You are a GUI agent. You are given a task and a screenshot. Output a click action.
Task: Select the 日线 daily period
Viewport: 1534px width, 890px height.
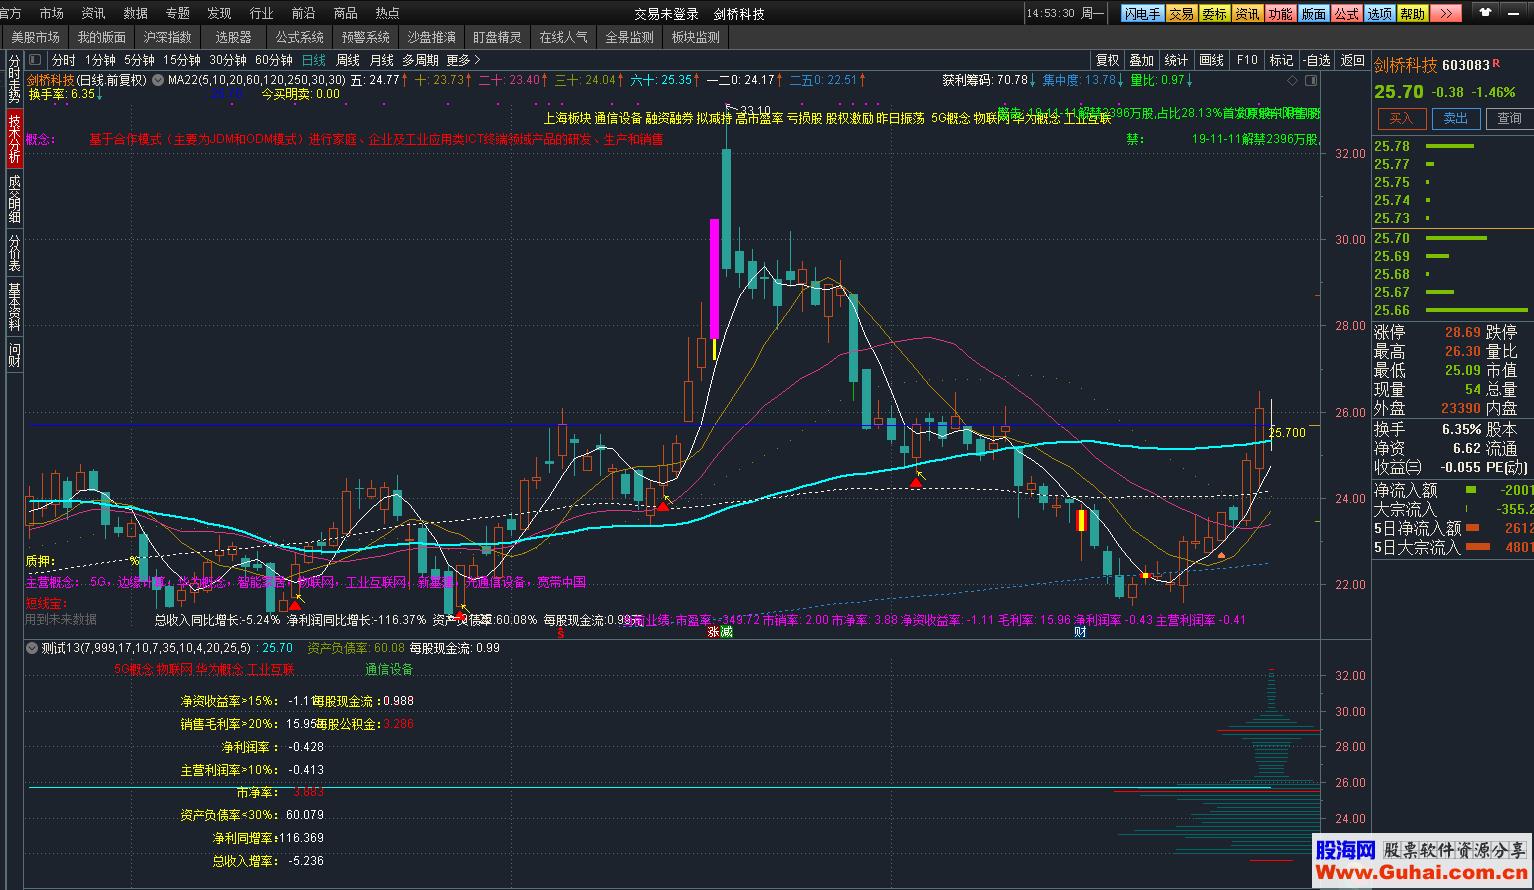click(314, 60)
